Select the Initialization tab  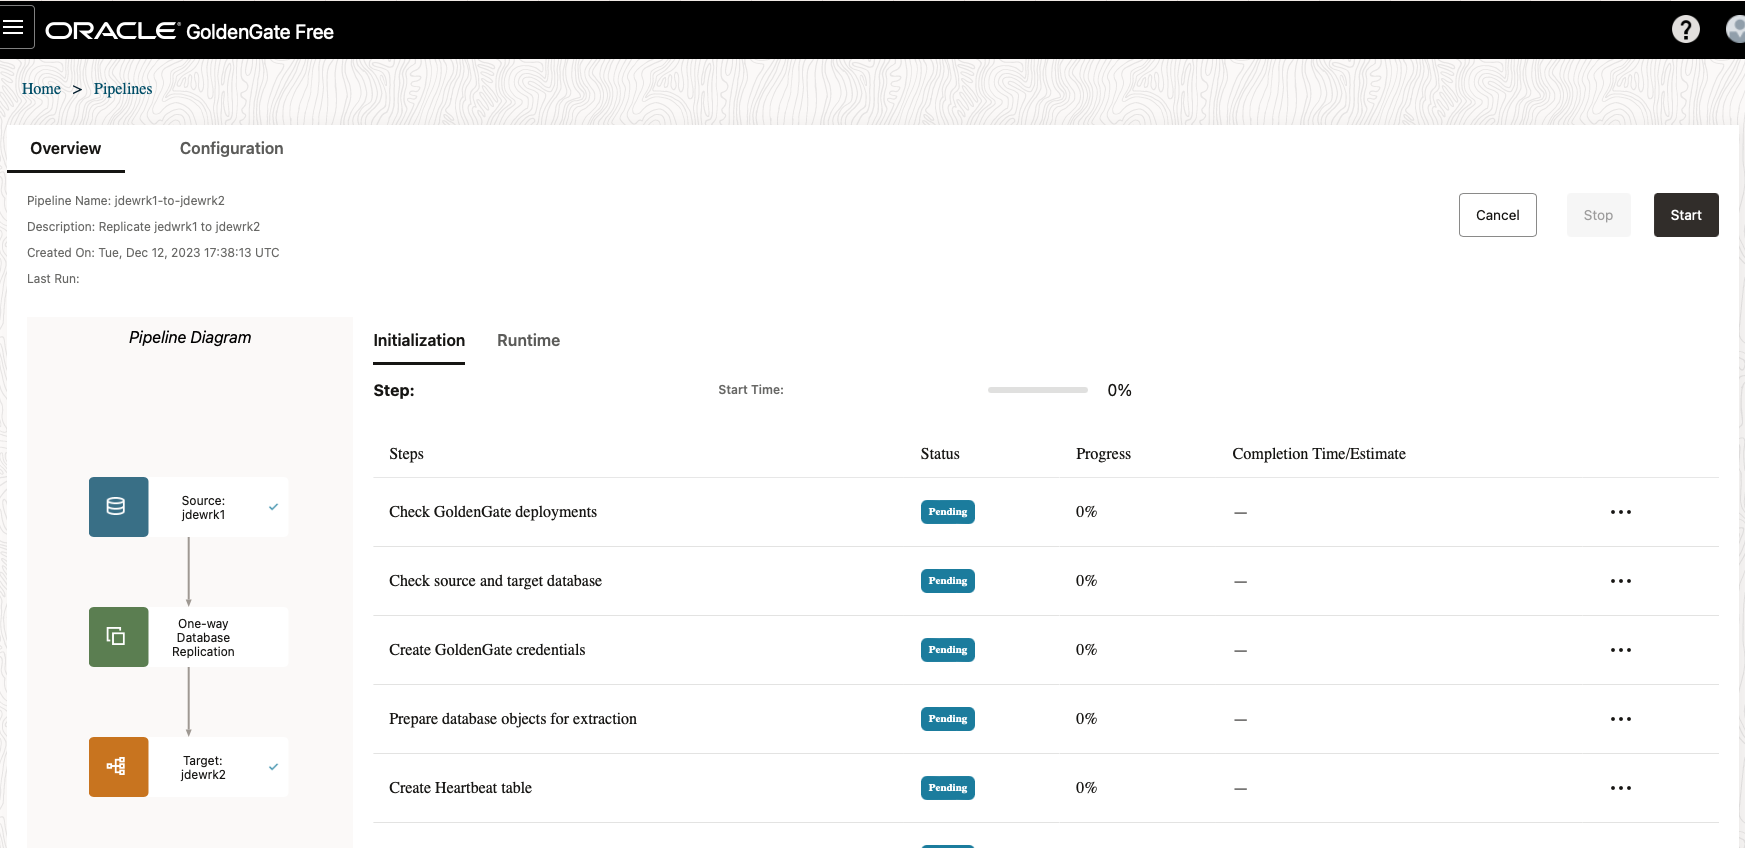[419, 341]
